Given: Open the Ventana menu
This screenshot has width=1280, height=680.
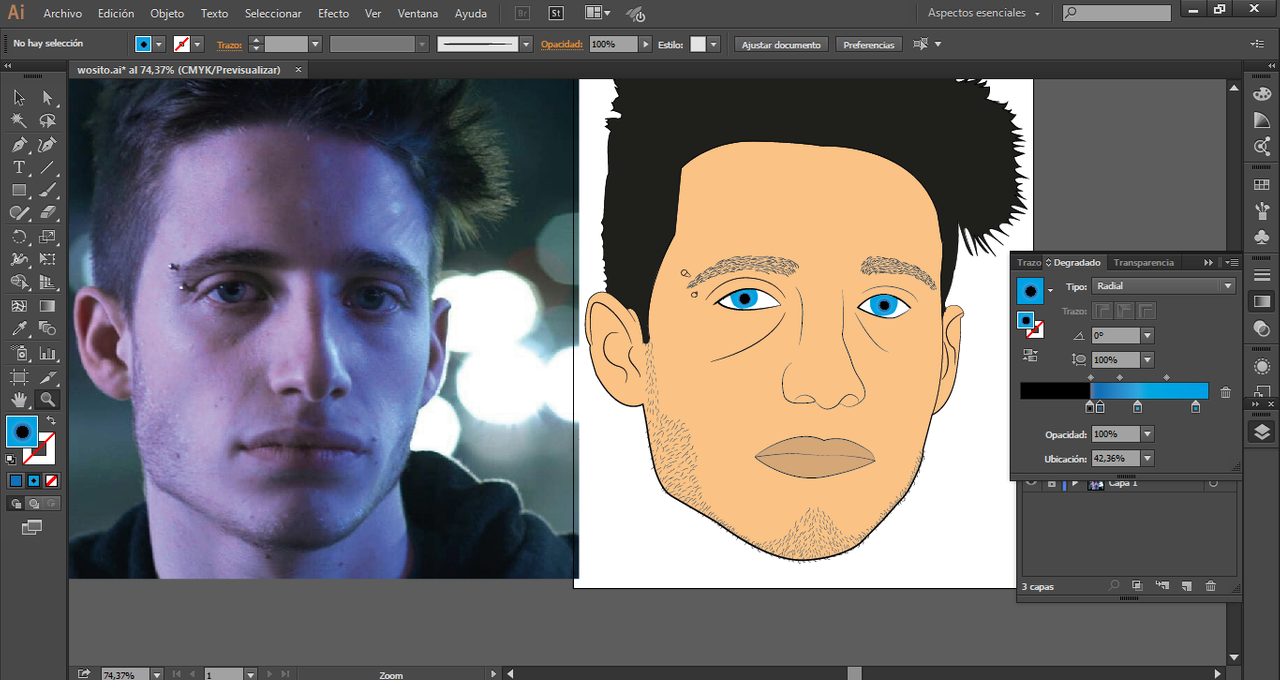Looking at the screenshot, I should coord(418,14).
